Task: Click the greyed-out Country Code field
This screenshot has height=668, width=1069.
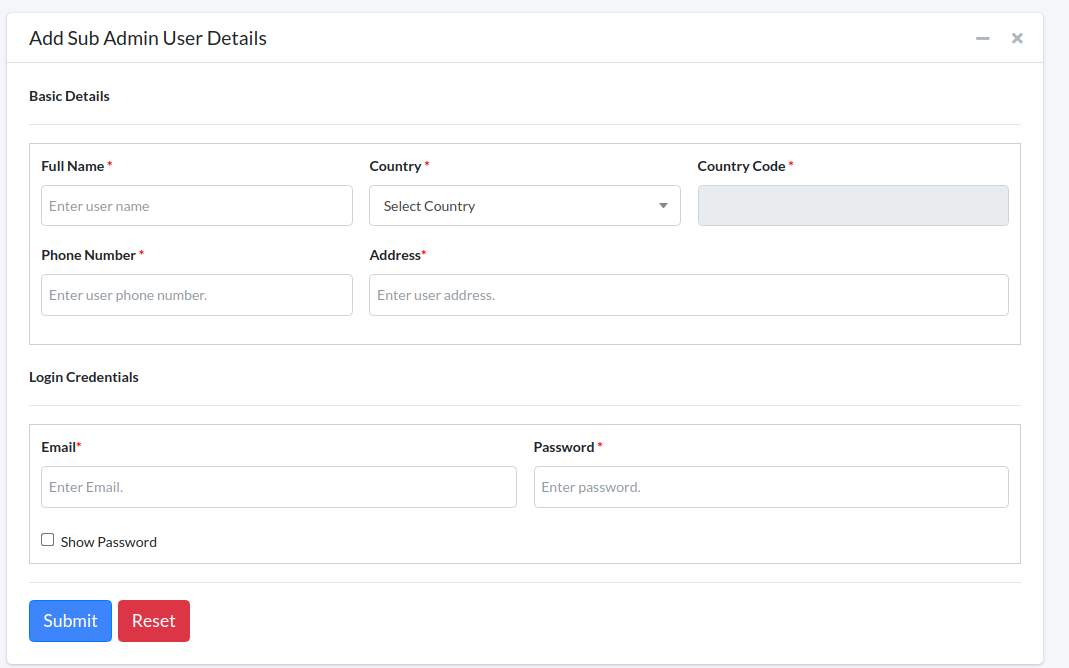Action: point(853,206)
